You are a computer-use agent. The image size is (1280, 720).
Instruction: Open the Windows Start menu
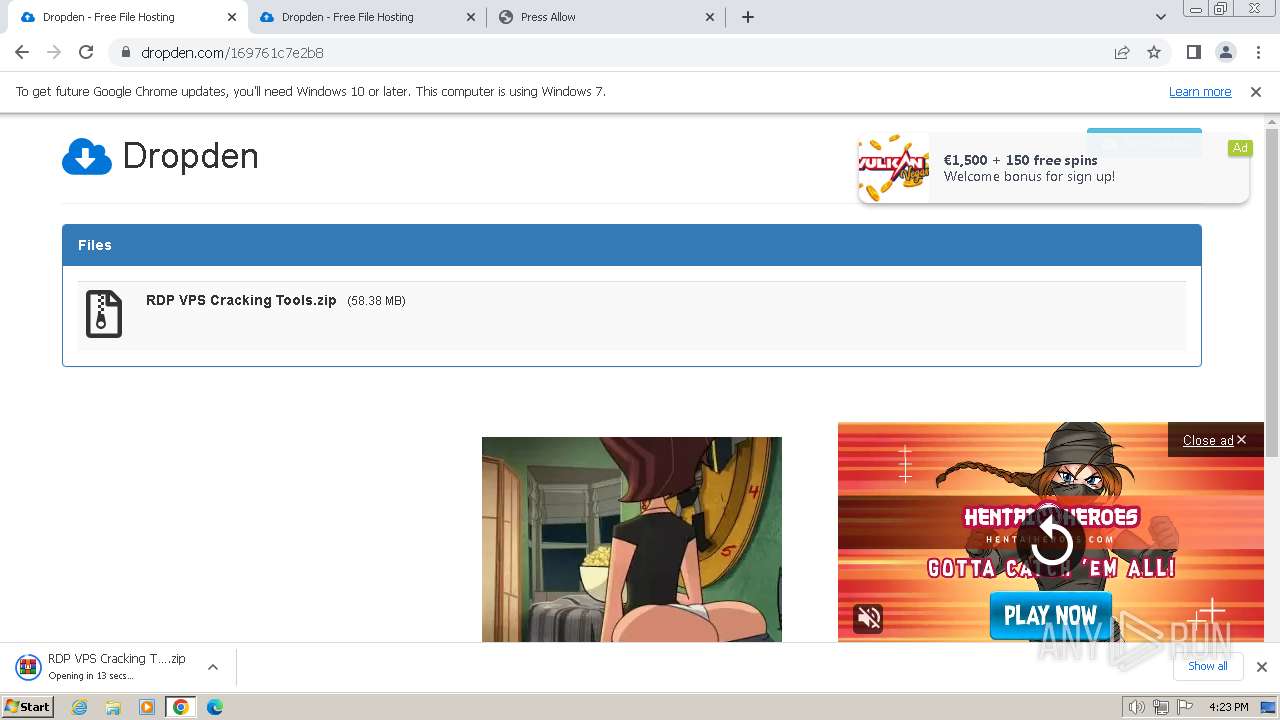[x=28, y=707]
